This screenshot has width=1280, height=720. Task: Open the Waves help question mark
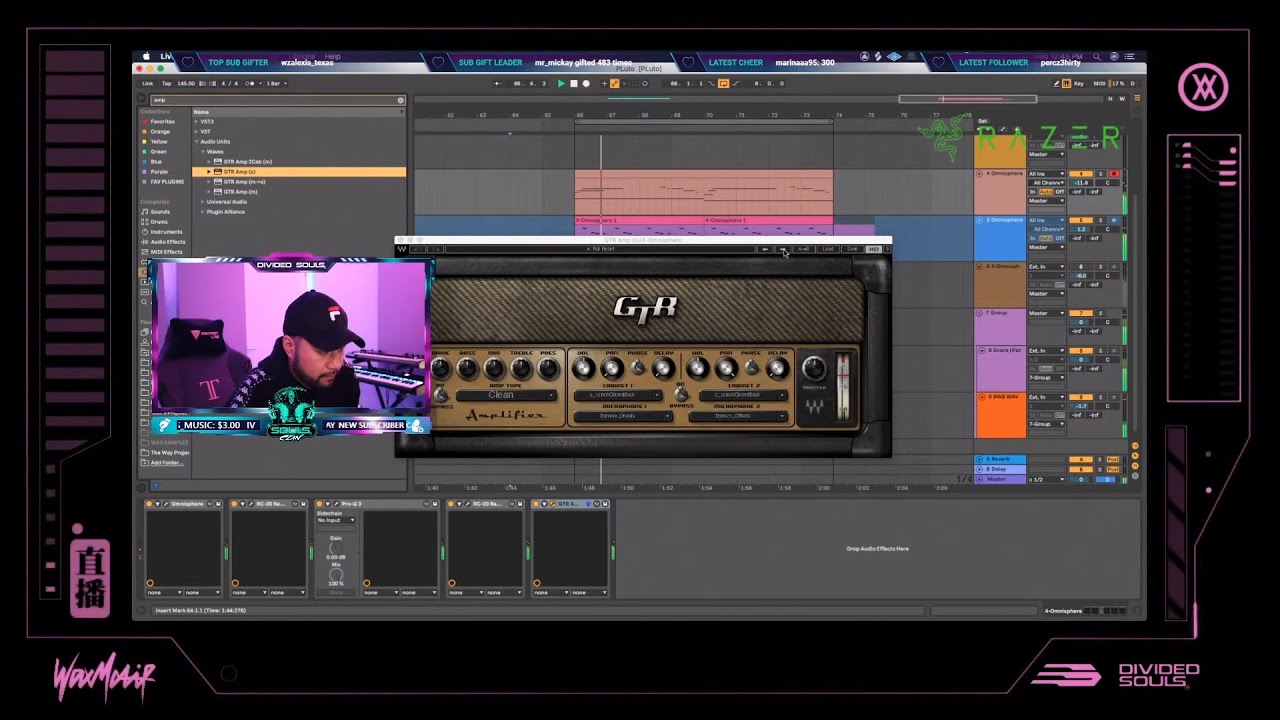click(885, 249)
